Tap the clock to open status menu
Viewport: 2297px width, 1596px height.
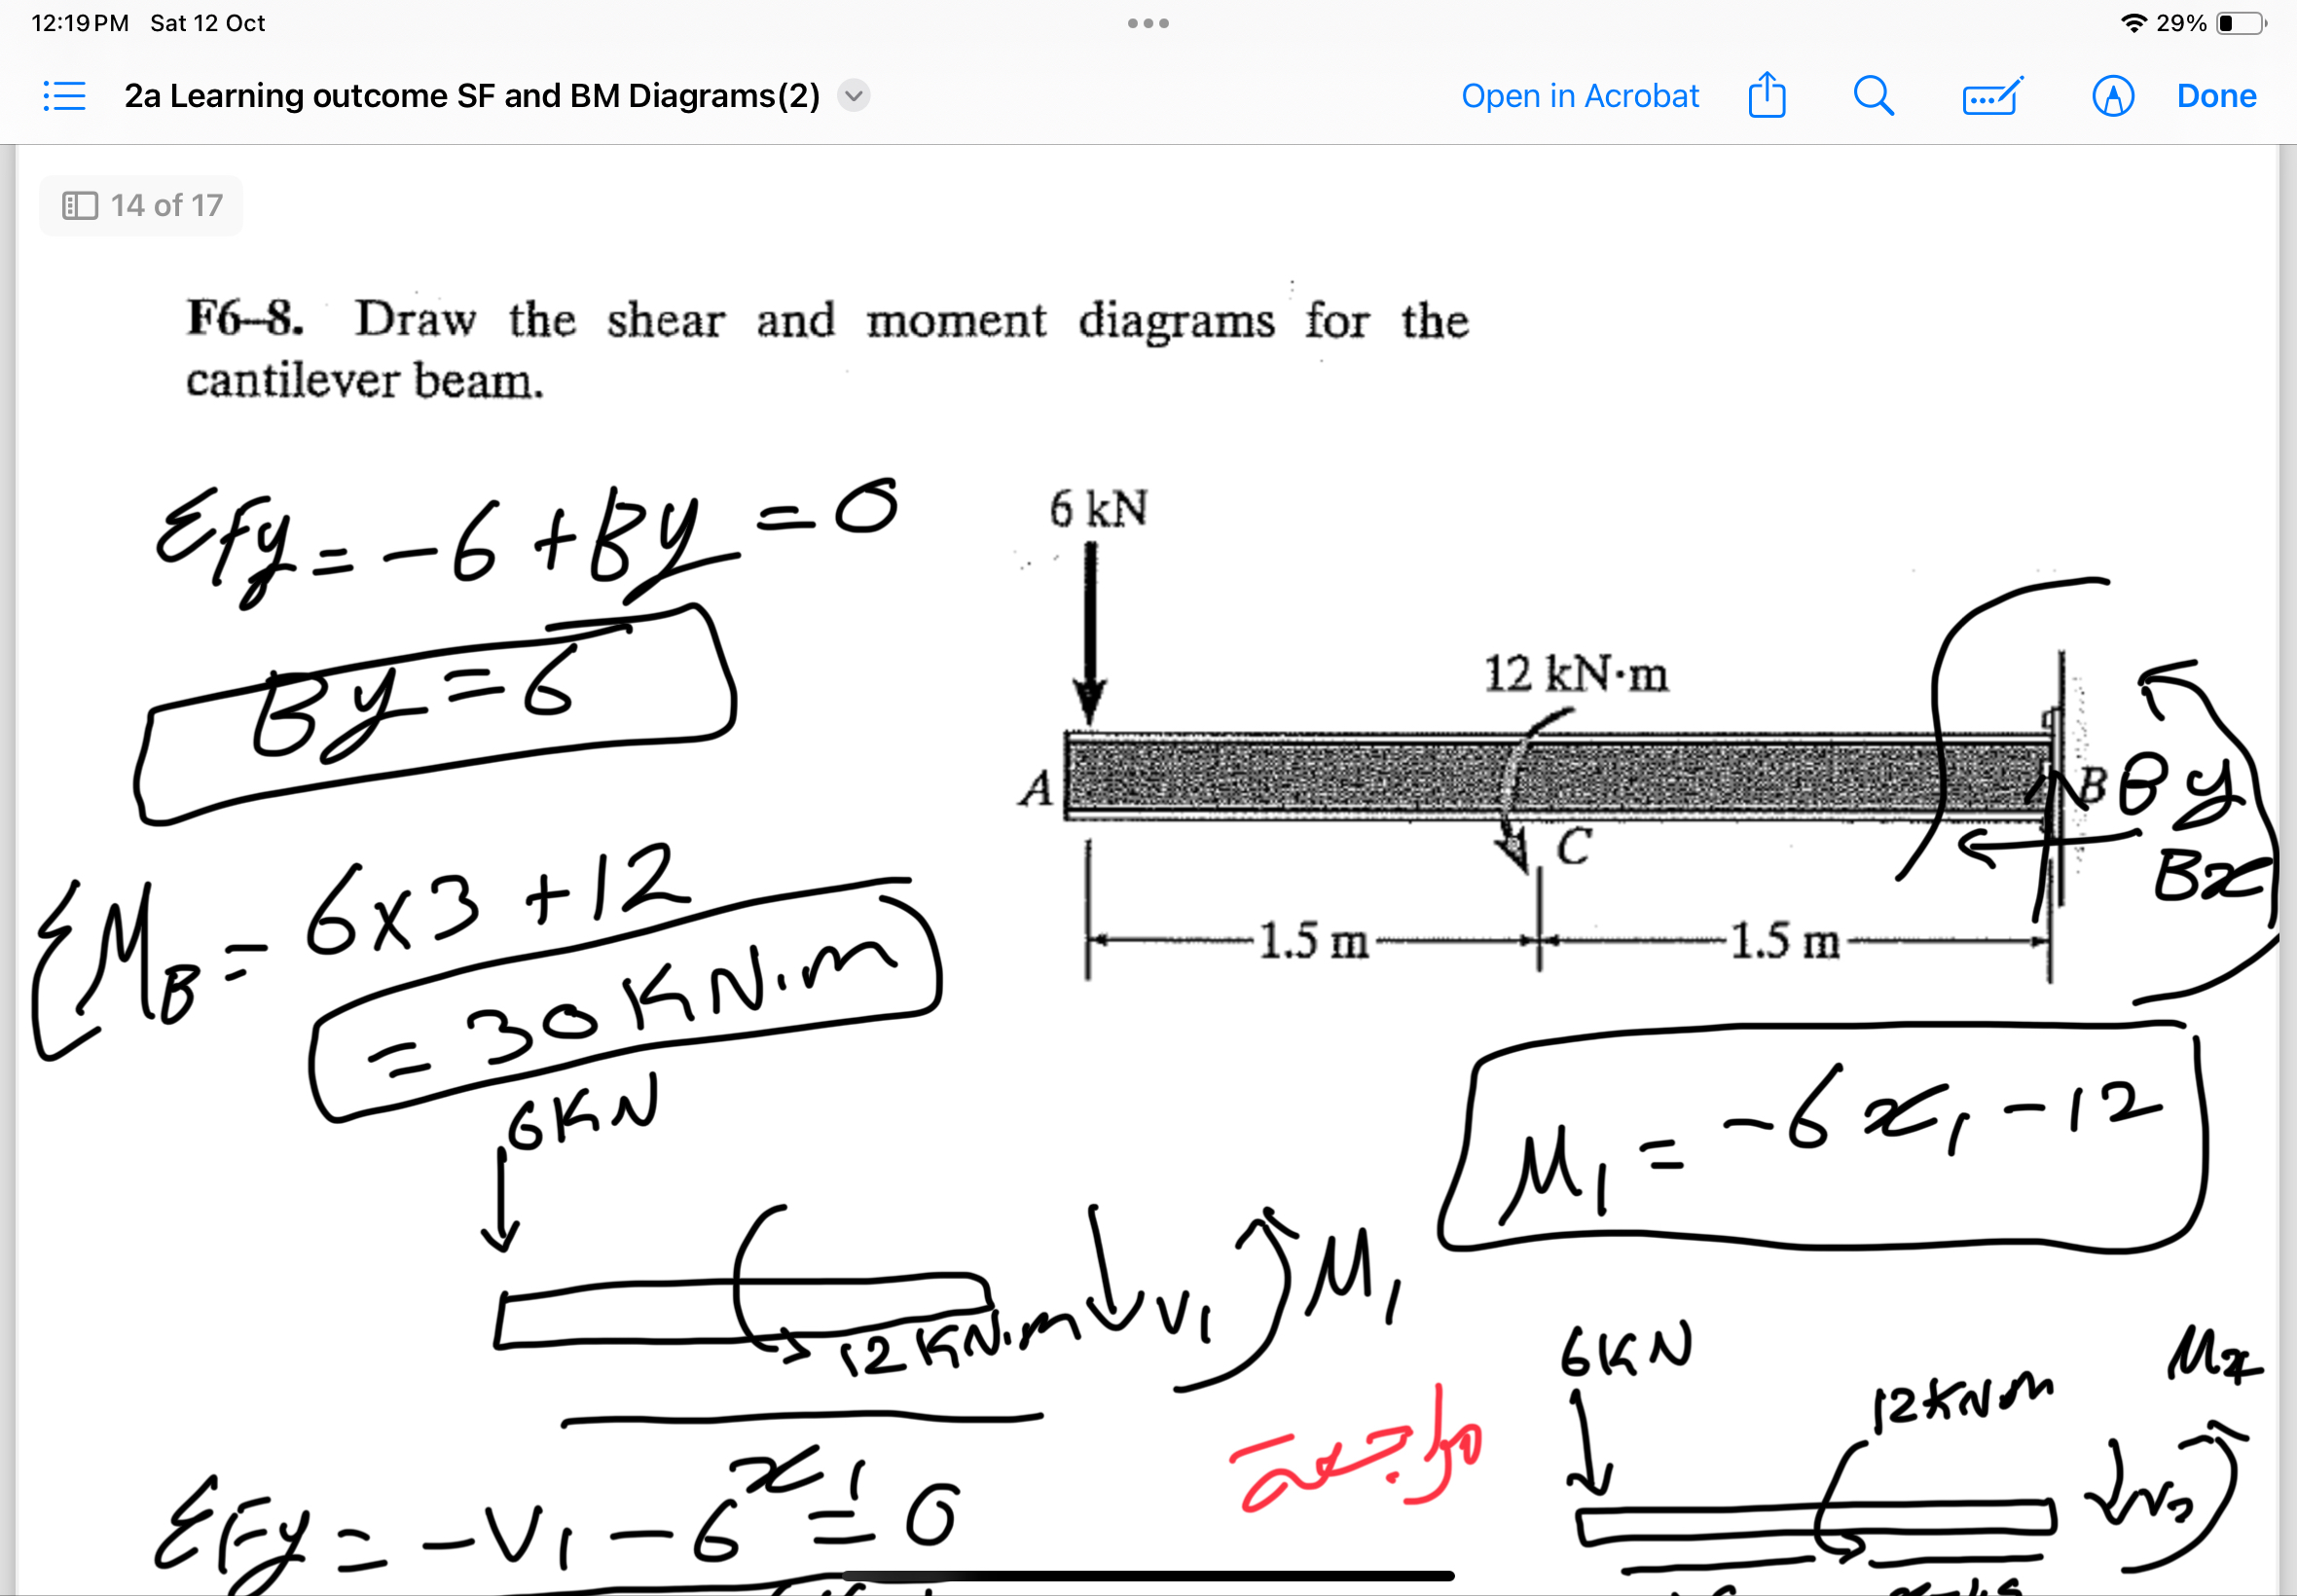point(77,22)
